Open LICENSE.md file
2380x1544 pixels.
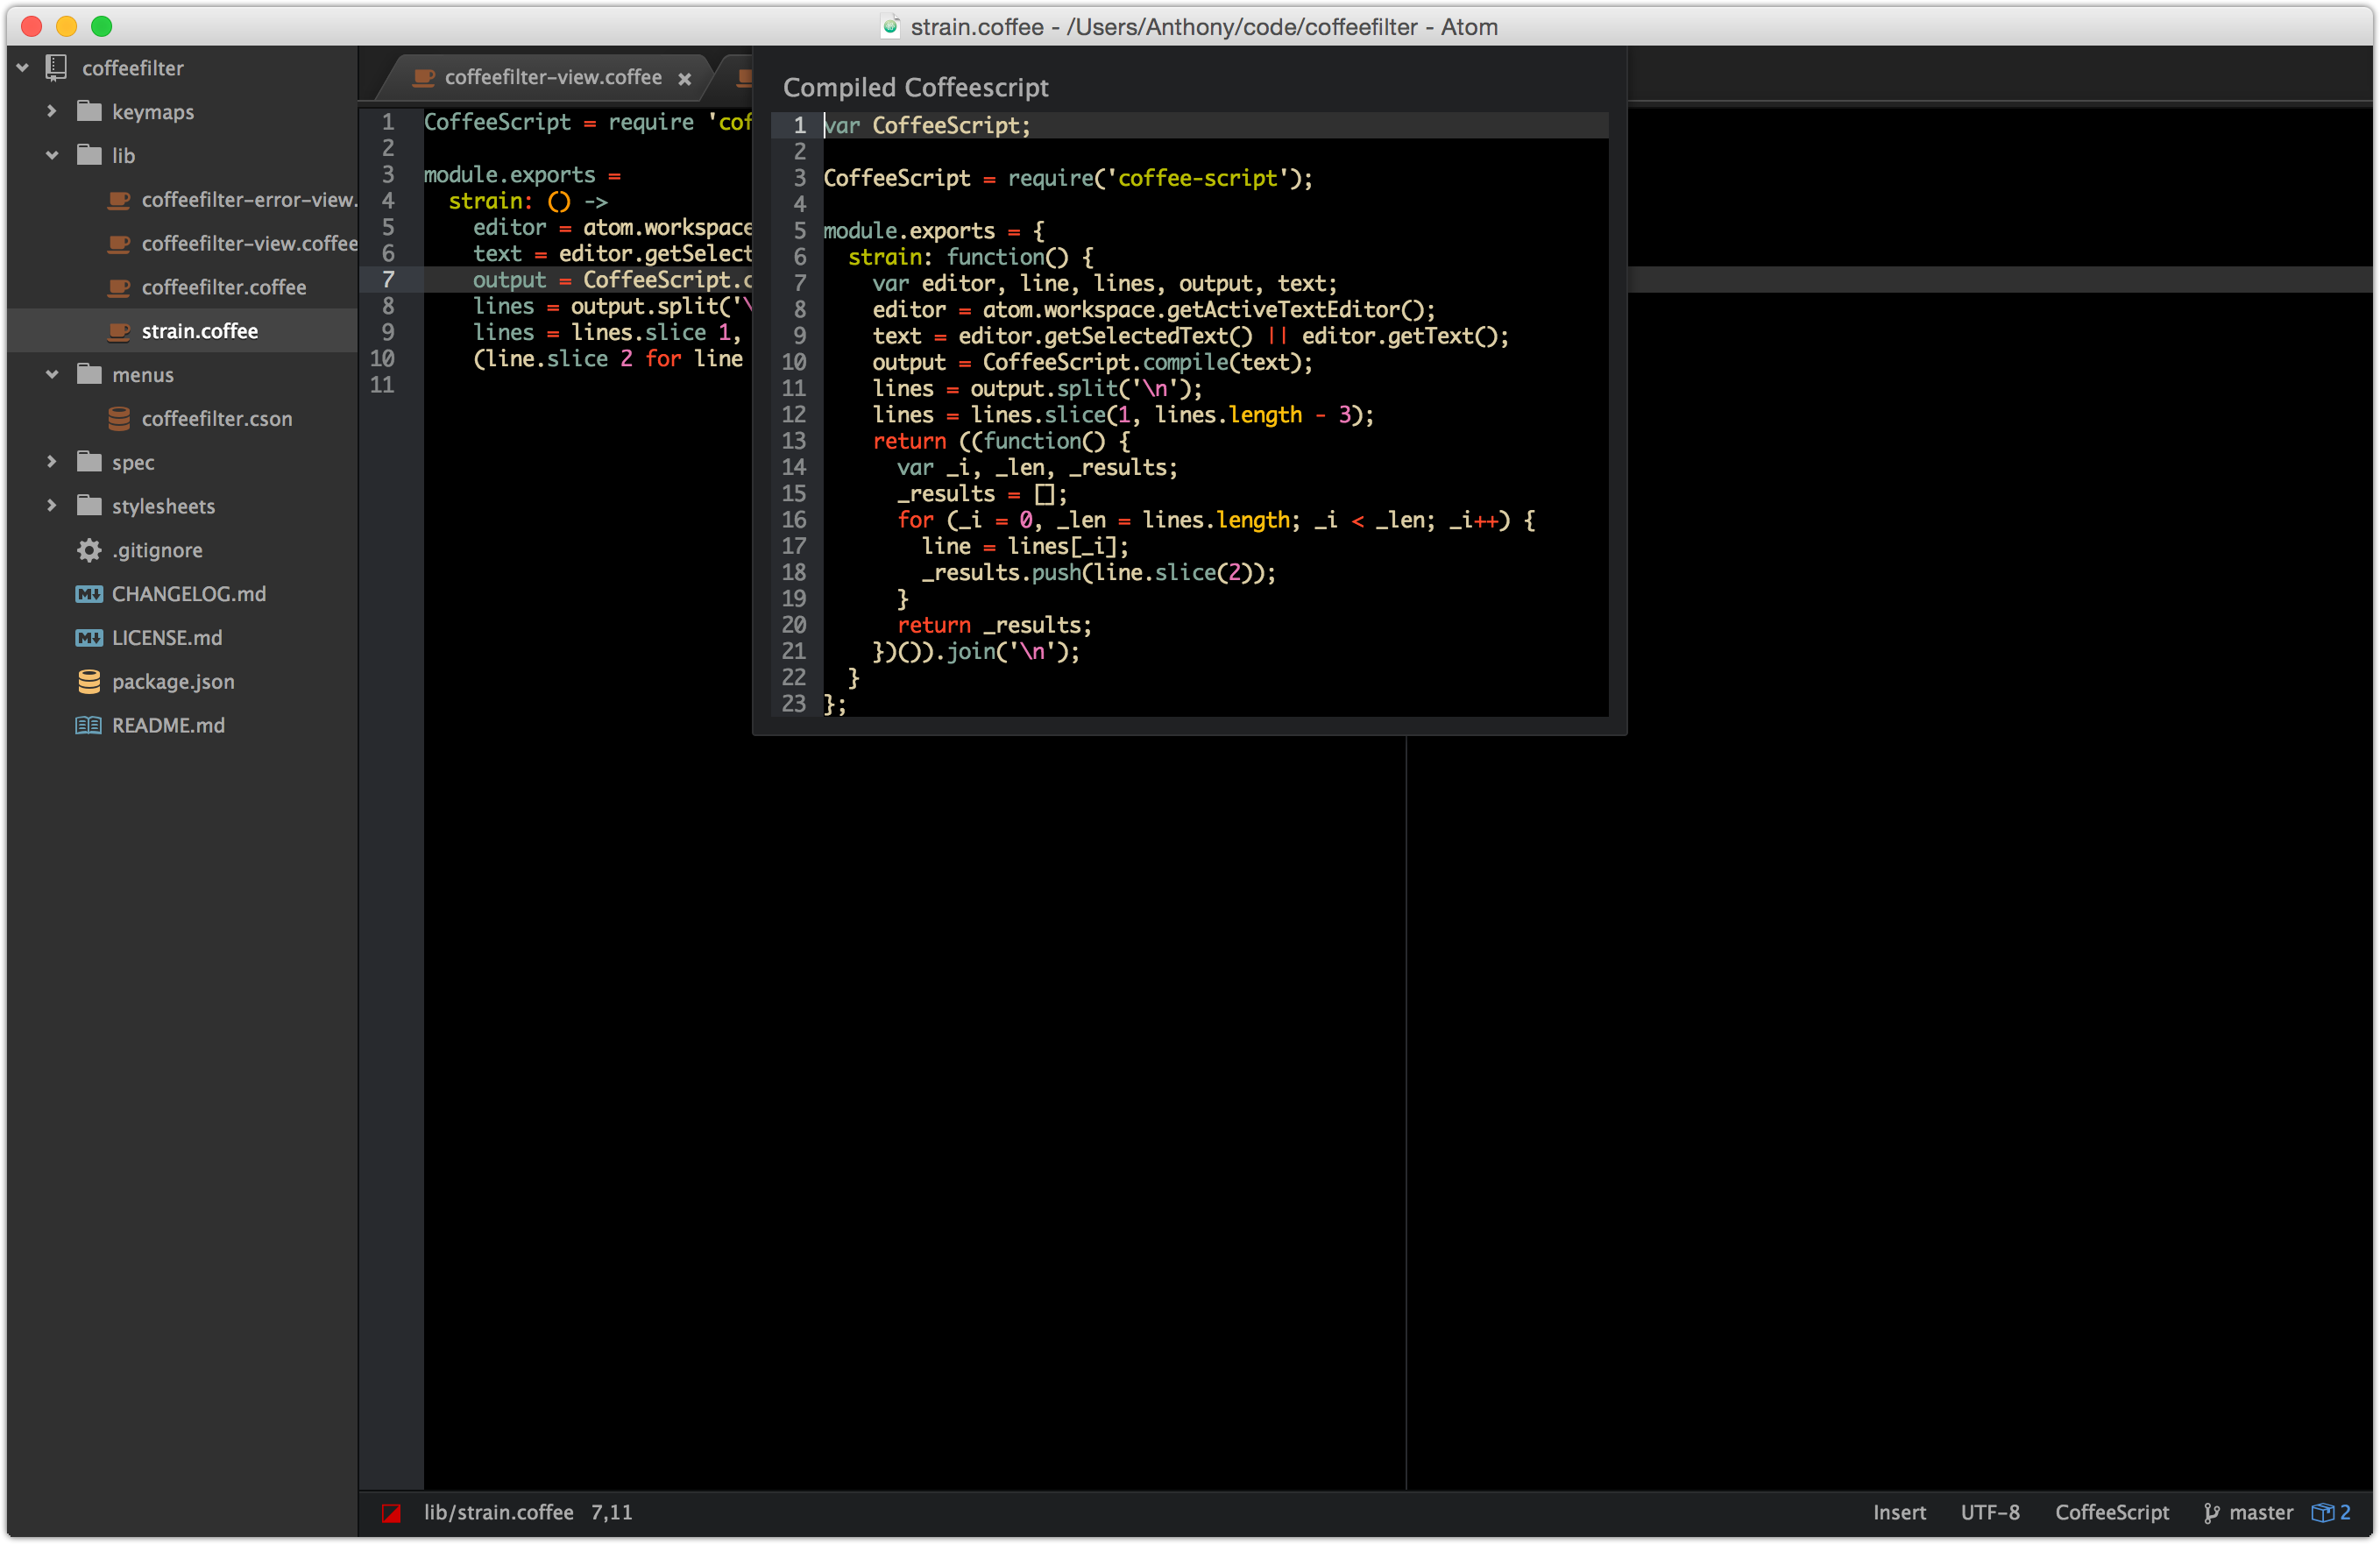click(167, 638)
